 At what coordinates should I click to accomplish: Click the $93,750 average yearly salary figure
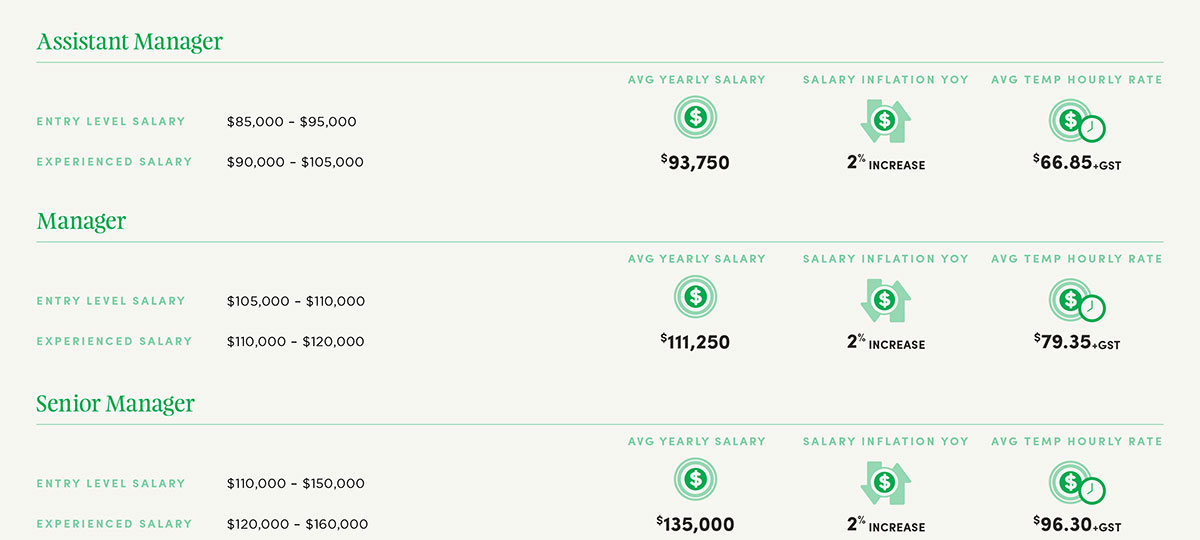tap(696, 162)
